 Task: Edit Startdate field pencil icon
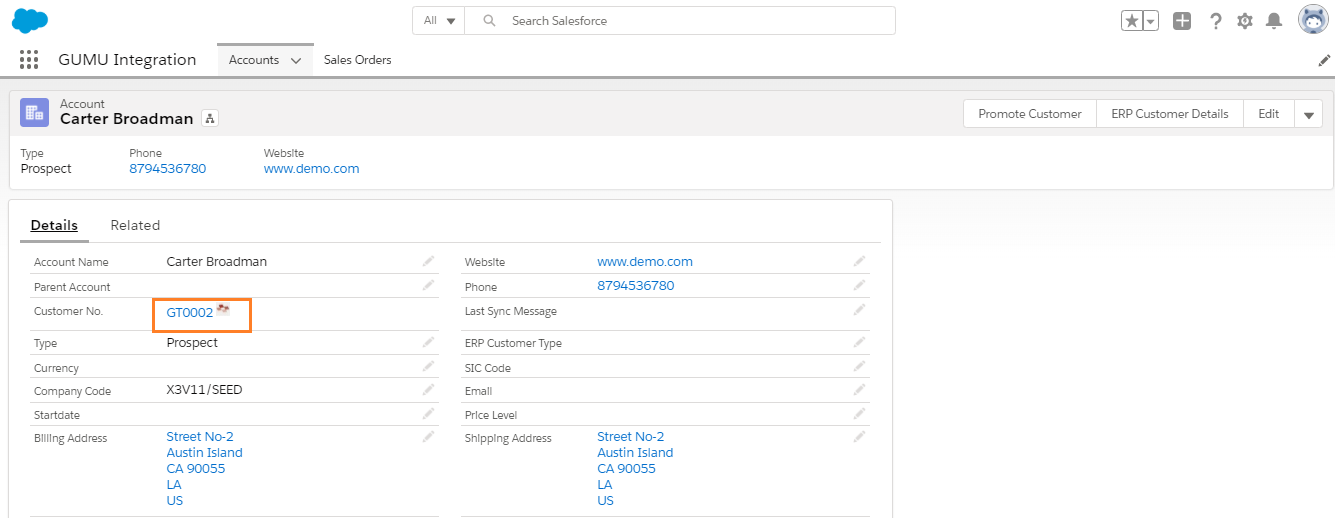click(428, 414)
